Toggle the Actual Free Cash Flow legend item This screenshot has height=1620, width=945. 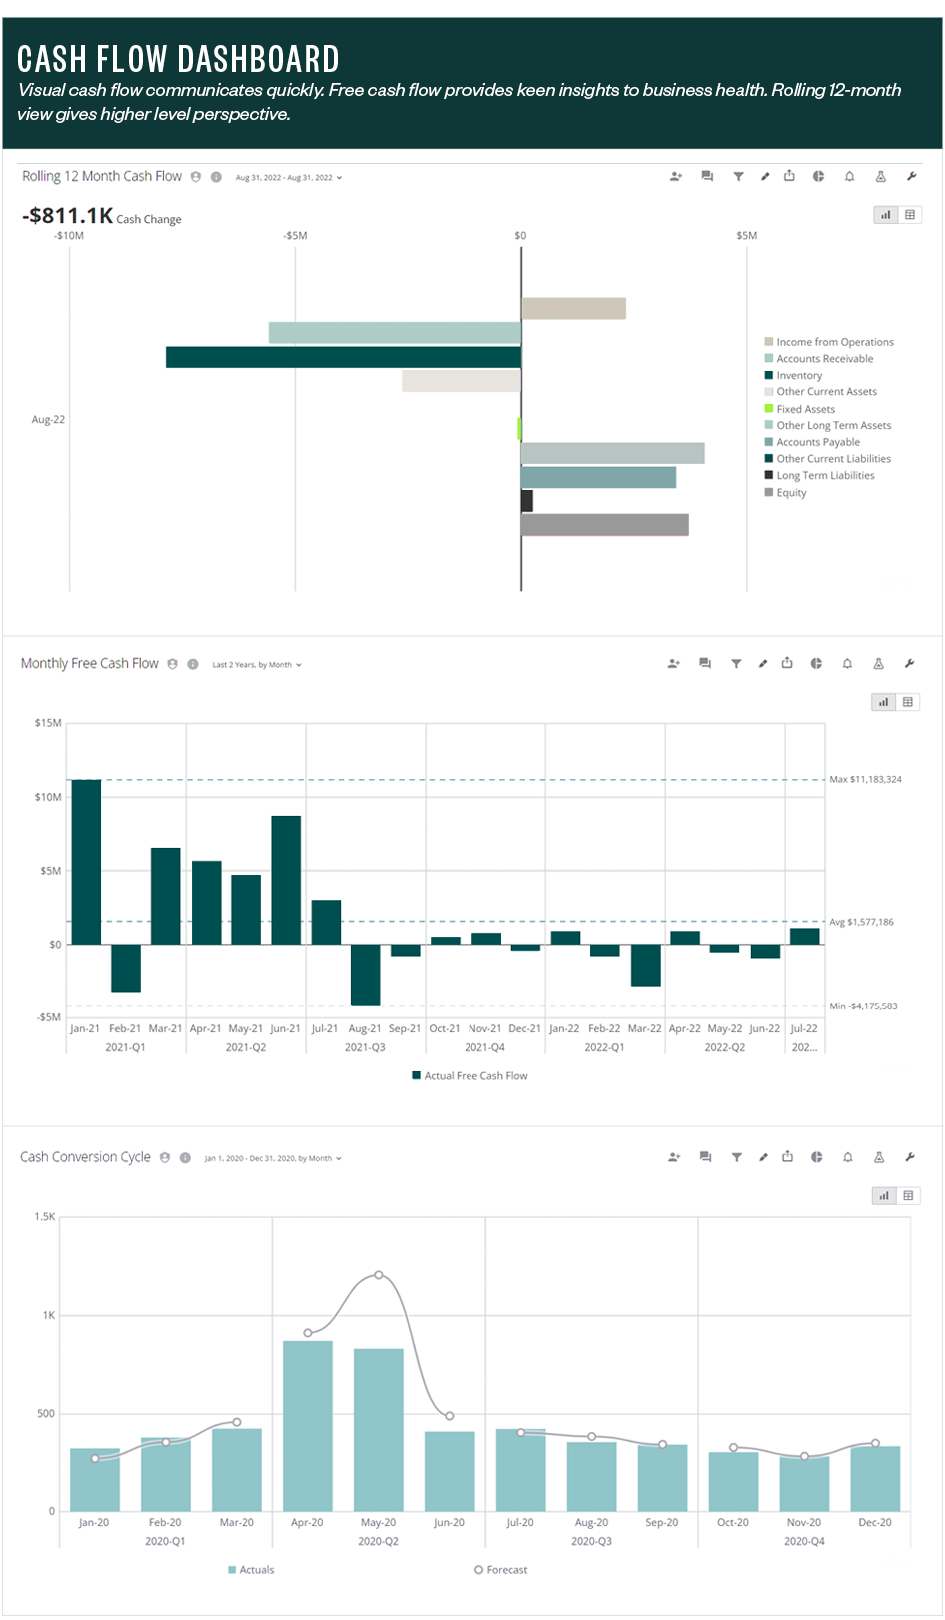click(x=470, y=1076)
